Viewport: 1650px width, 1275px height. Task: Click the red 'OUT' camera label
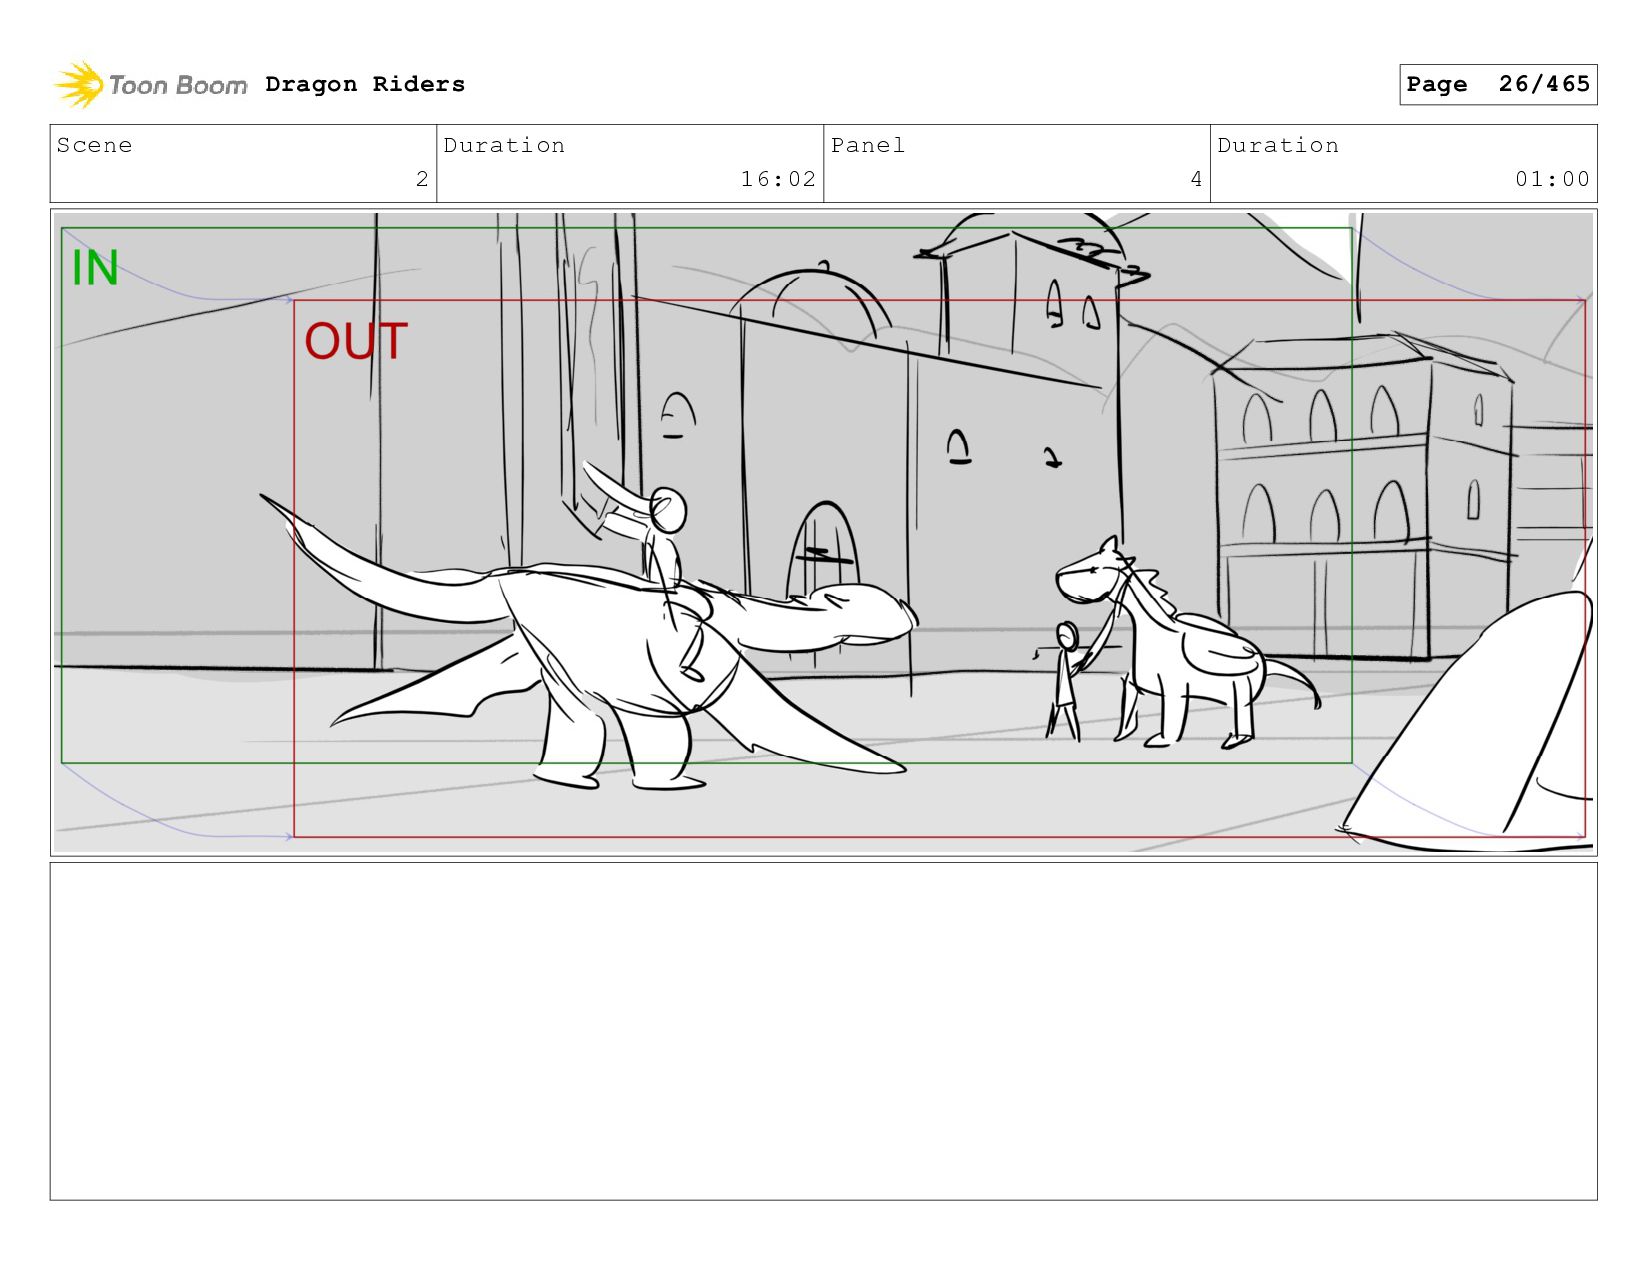356,341
